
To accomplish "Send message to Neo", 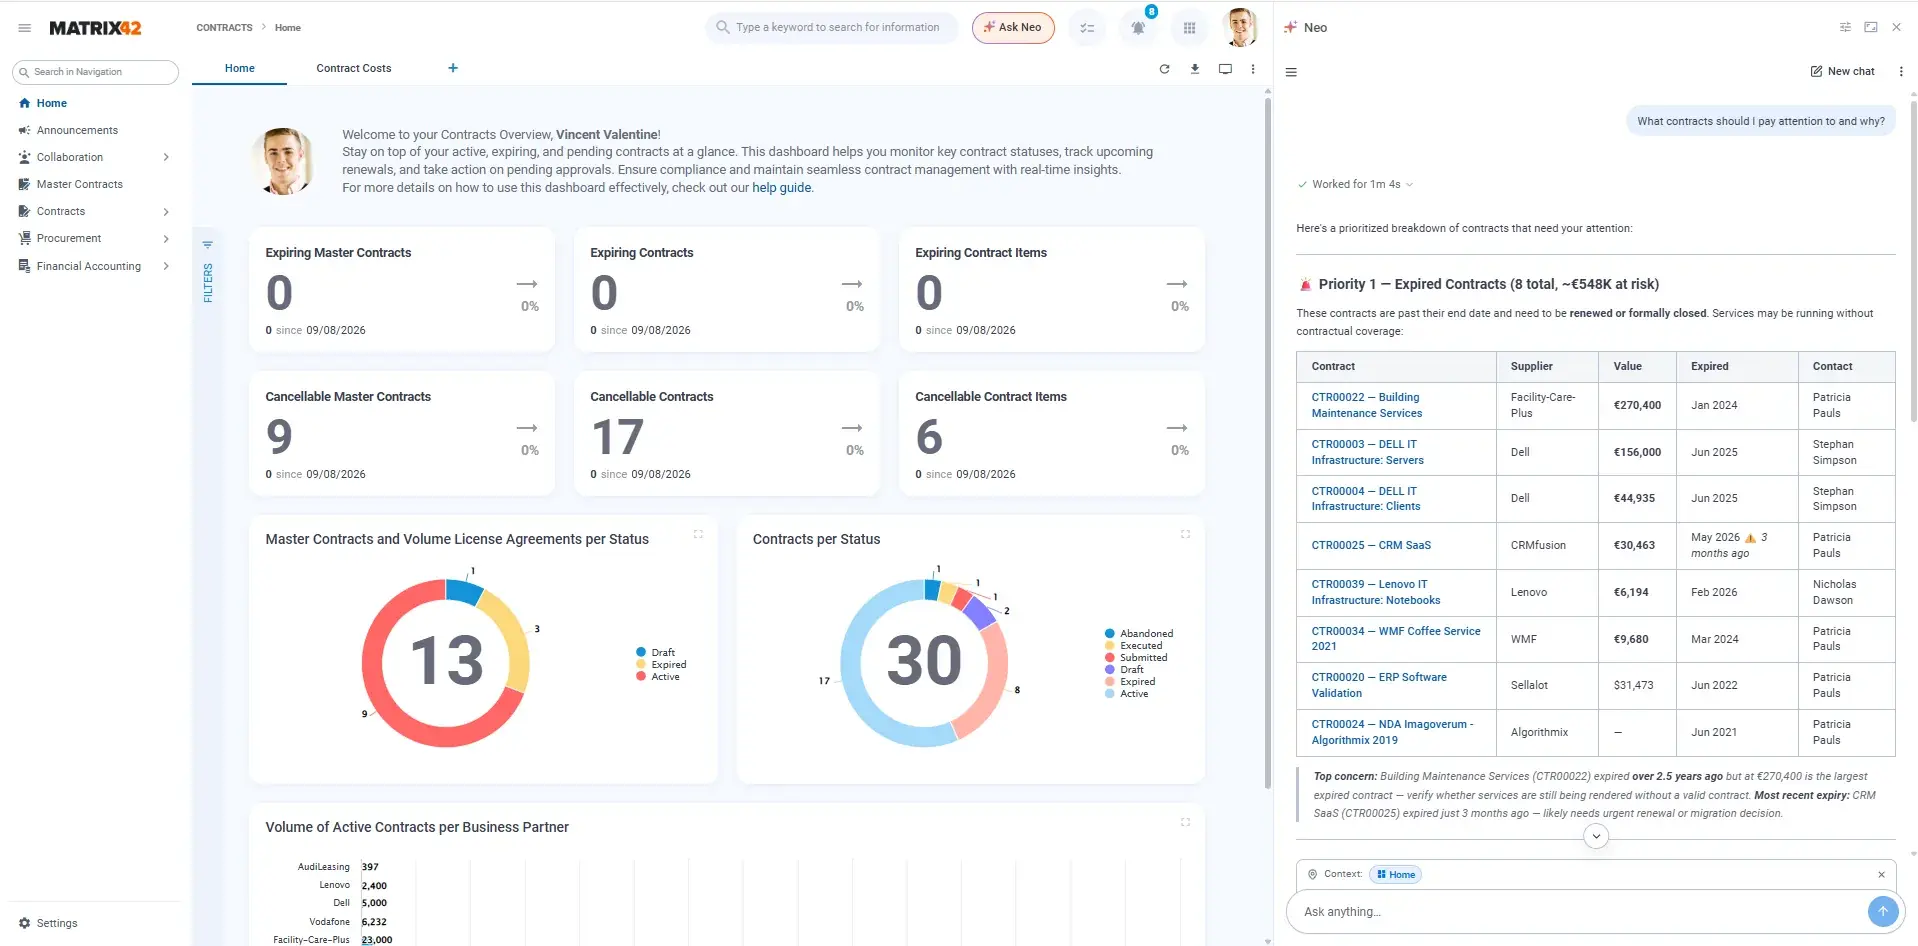I will click(1882, 911).
